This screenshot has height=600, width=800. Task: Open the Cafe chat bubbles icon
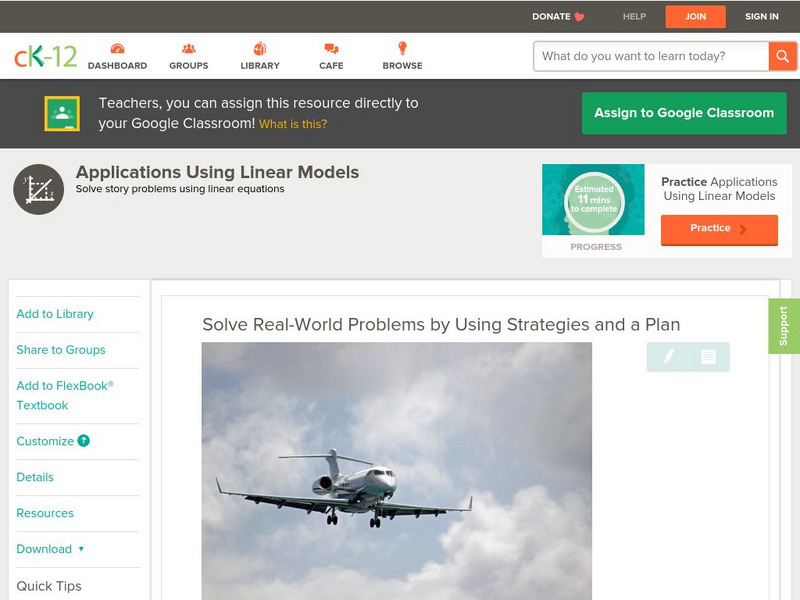point(331,48)
